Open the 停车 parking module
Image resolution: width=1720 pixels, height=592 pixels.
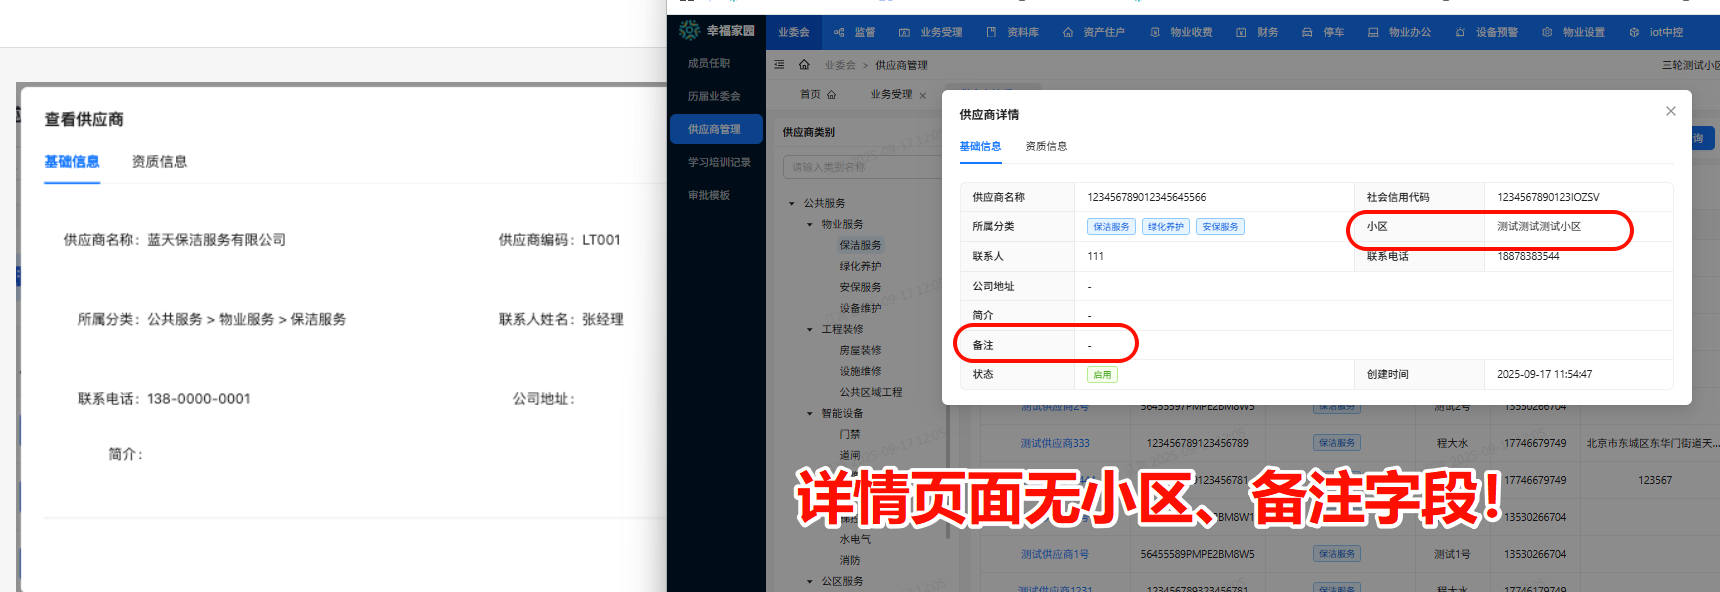coord(1323,32)
